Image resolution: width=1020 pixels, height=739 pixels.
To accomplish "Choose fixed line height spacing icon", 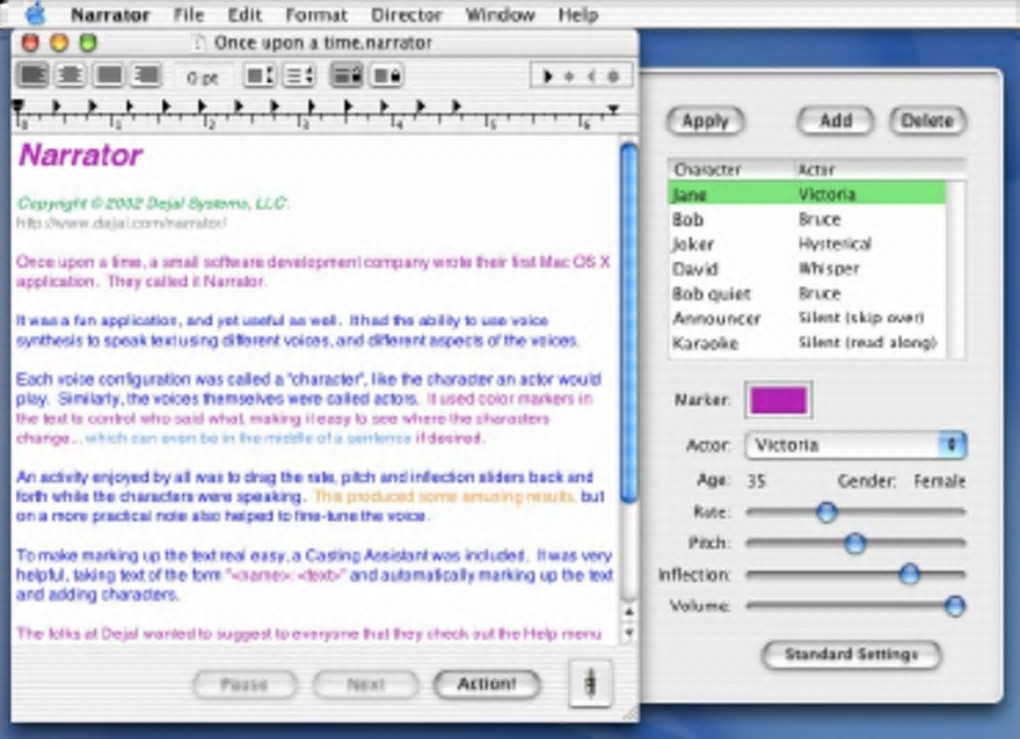I will point(259,75).
